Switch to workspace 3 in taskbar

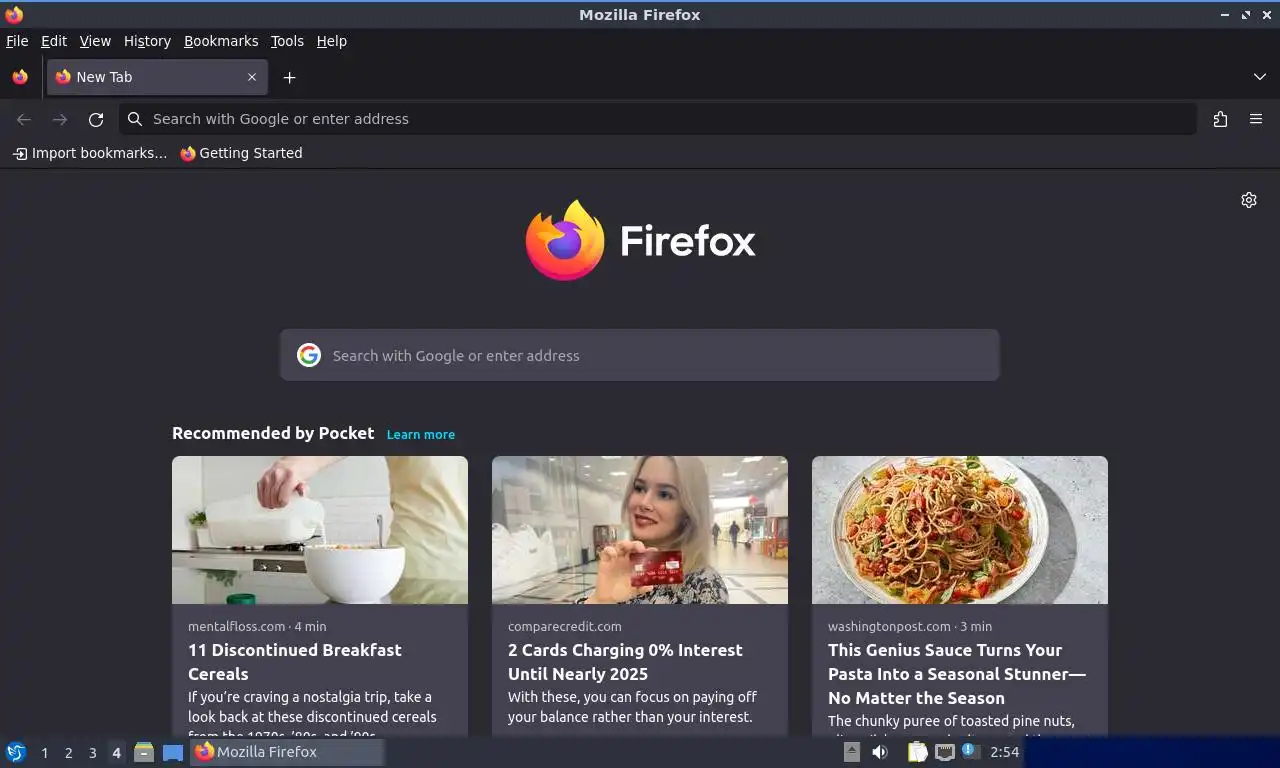pyautogui.click(x=92, y=753)
